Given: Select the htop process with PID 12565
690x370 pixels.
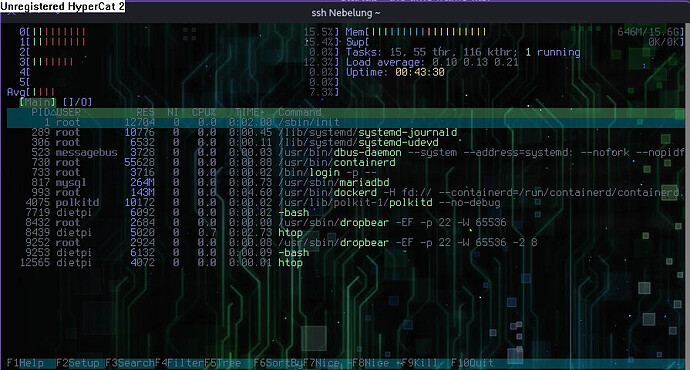Looking at the screenshot, I should pyautogui.click(x=346, y=263).
